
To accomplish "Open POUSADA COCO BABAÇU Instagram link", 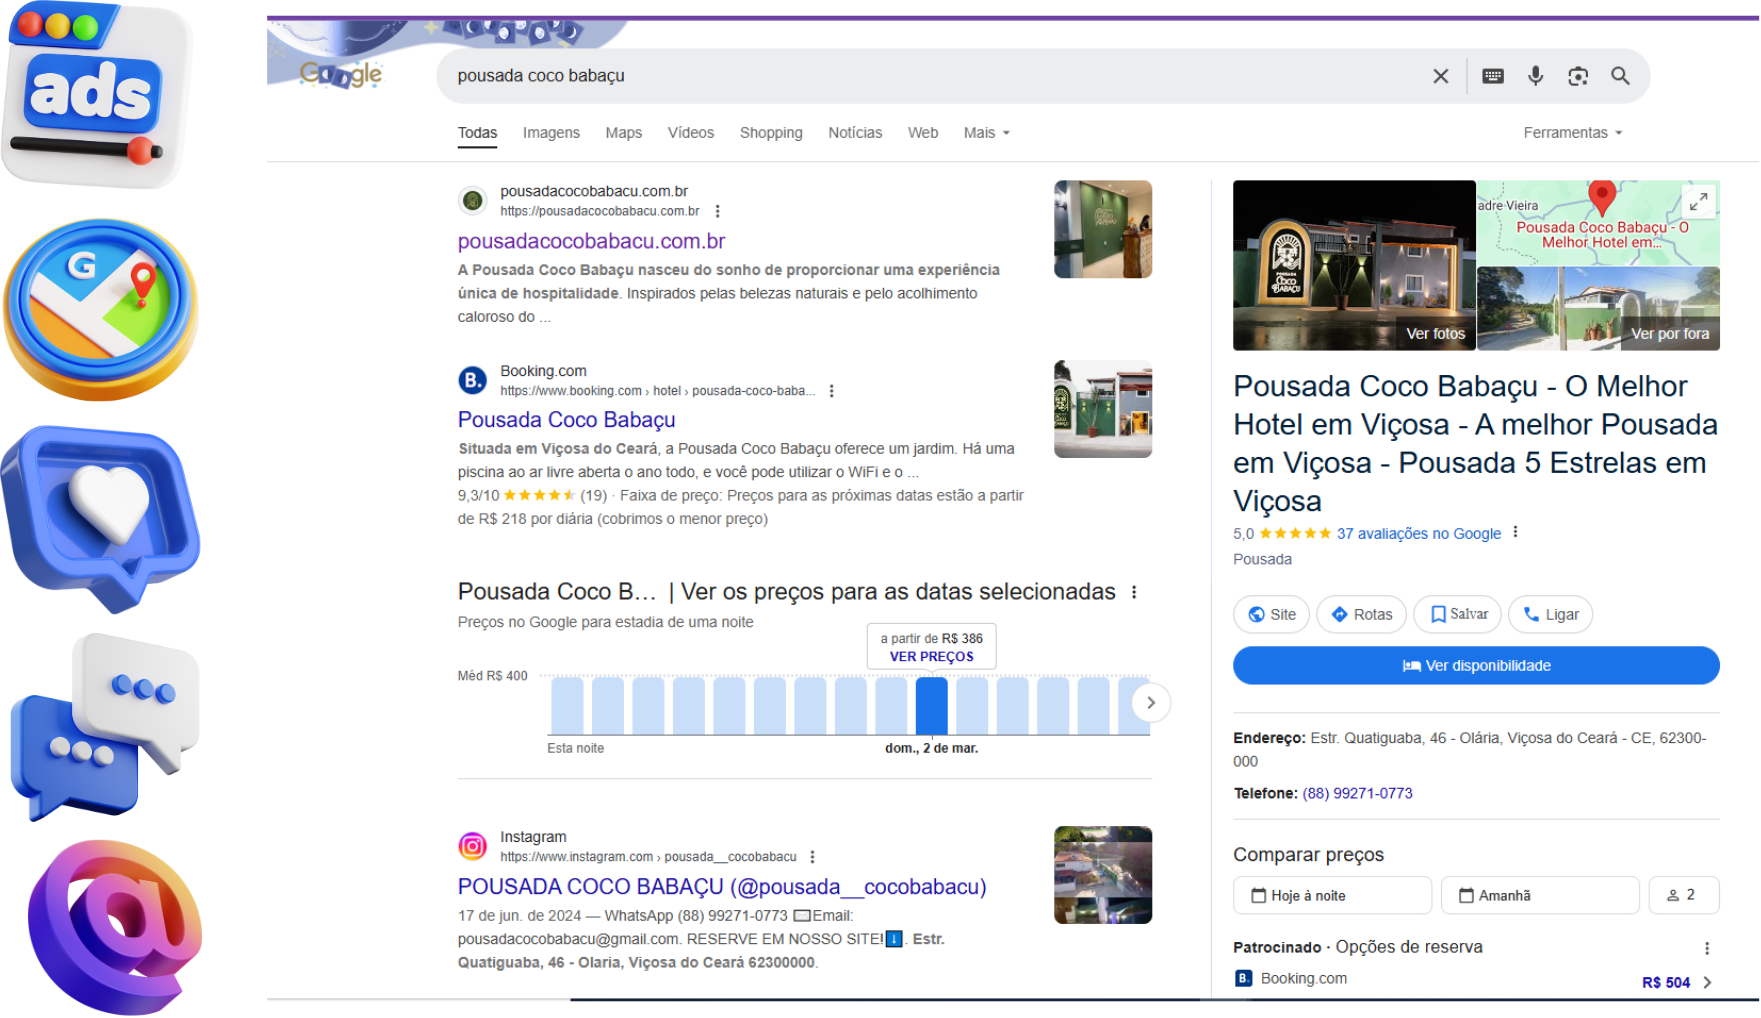I will tap(722, 887).
